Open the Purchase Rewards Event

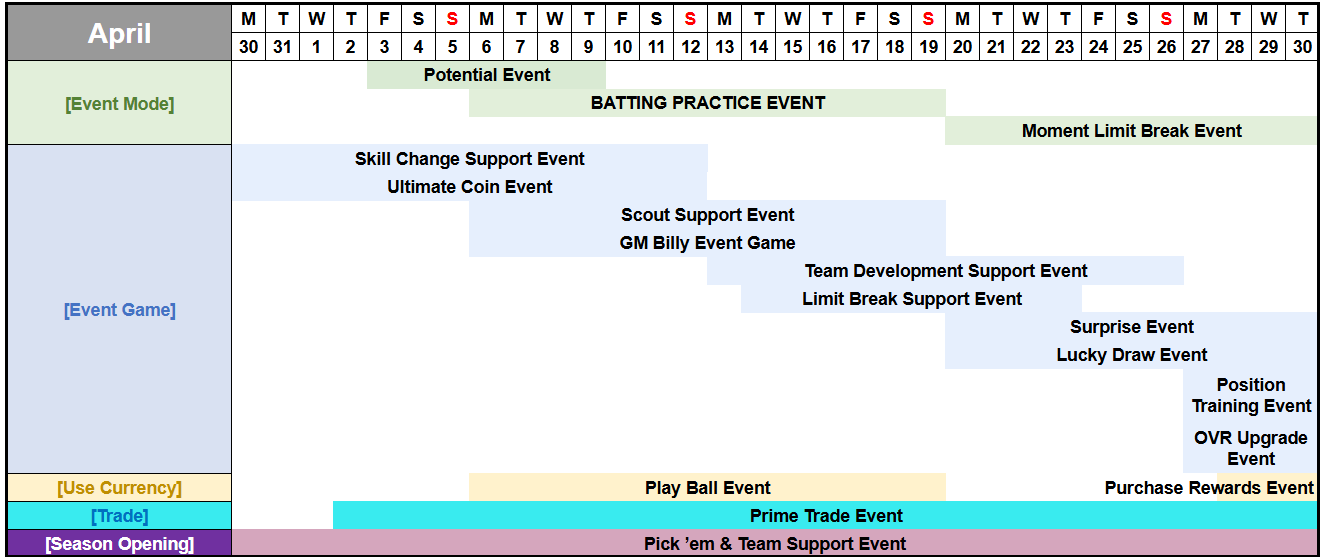(1208, 488)
